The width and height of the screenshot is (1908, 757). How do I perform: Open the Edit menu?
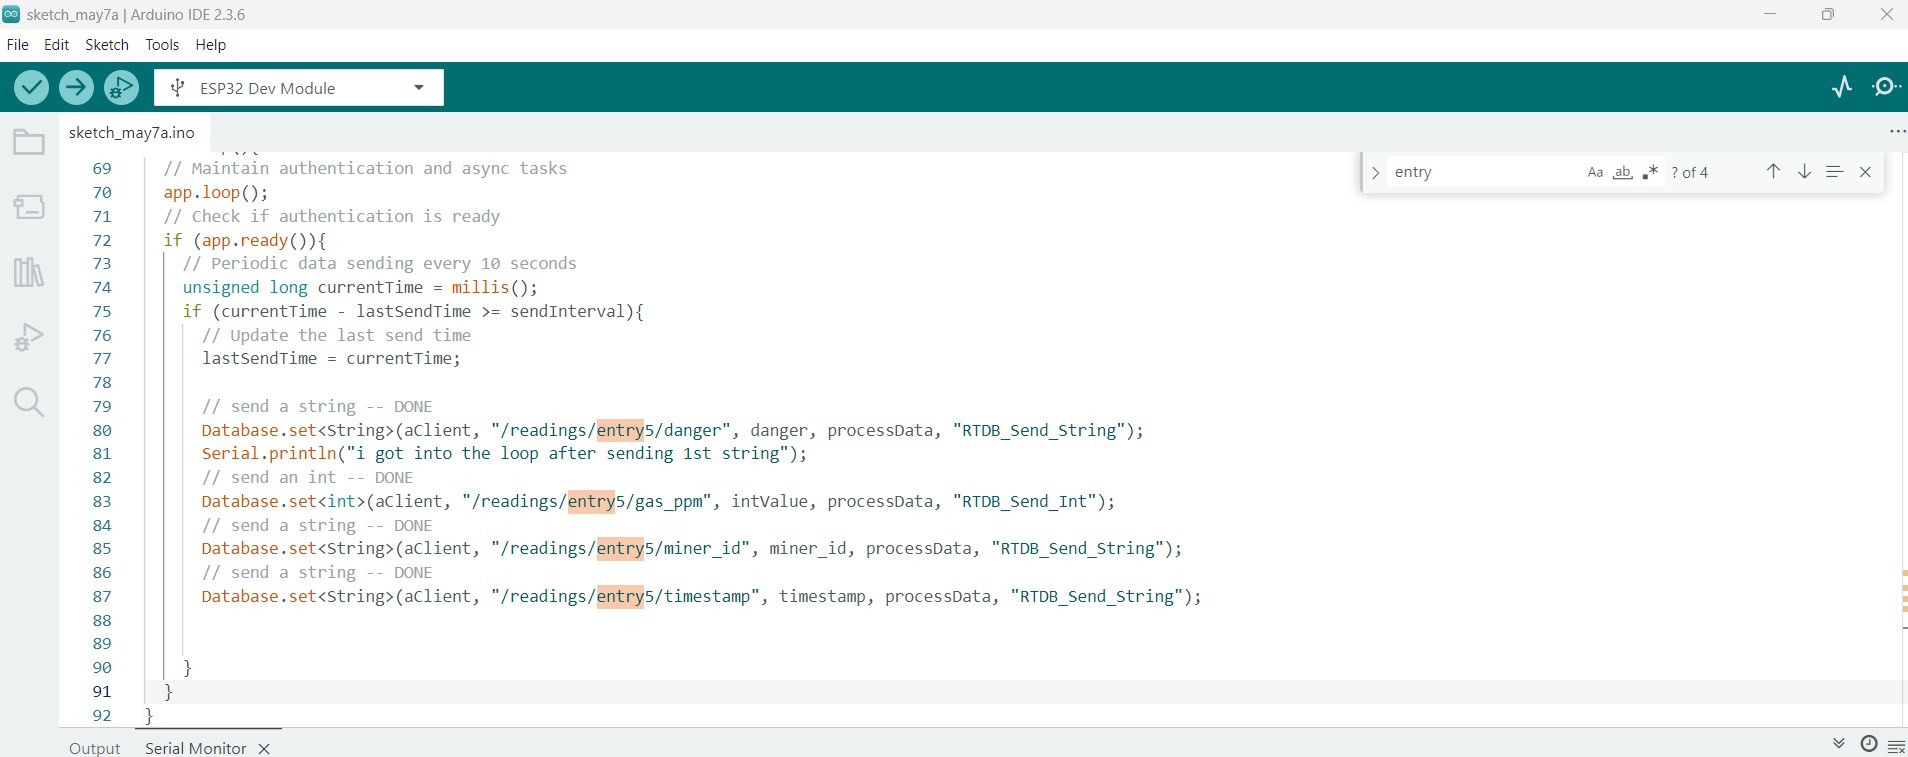[57, 45]
